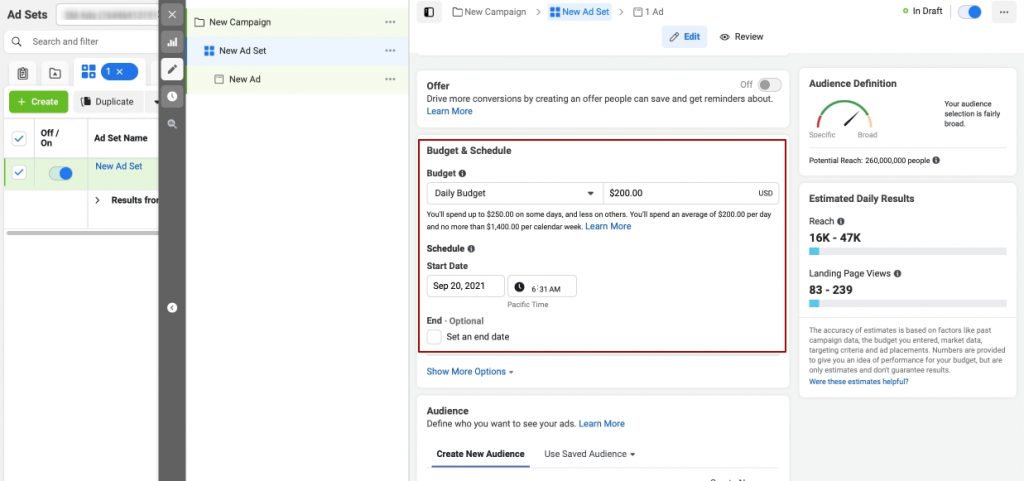Open the history clock icon in sidebar

coord(172,96)
